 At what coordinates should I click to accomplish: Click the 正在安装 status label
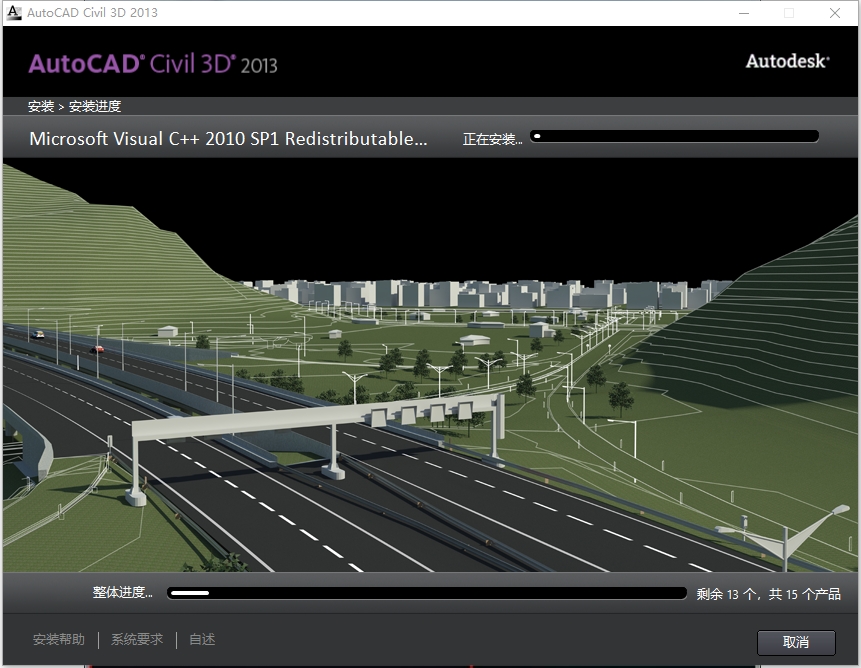pyautogui.click(x=492, y=140)
